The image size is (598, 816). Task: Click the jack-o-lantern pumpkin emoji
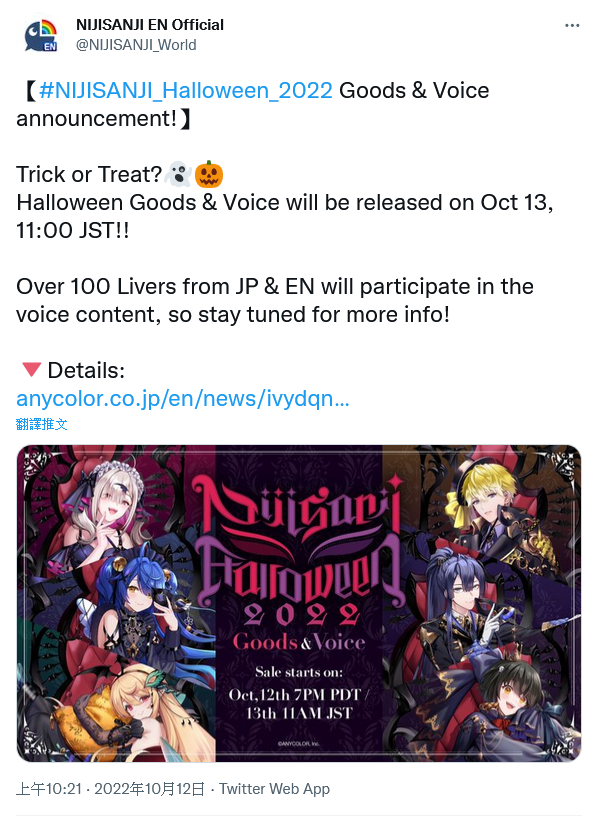coord(209,174)
